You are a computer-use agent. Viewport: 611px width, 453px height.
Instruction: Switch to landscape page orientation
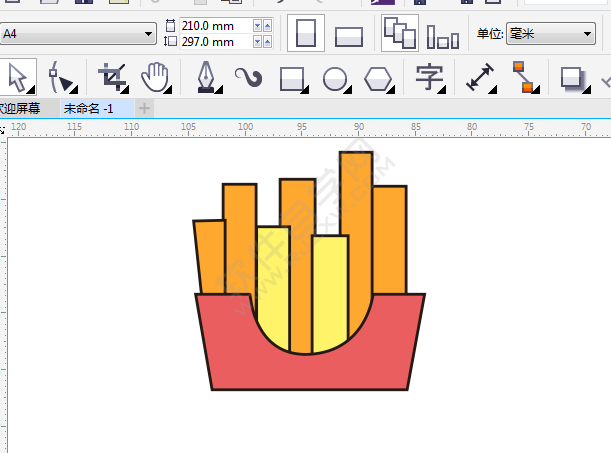[x=348, y=35]
